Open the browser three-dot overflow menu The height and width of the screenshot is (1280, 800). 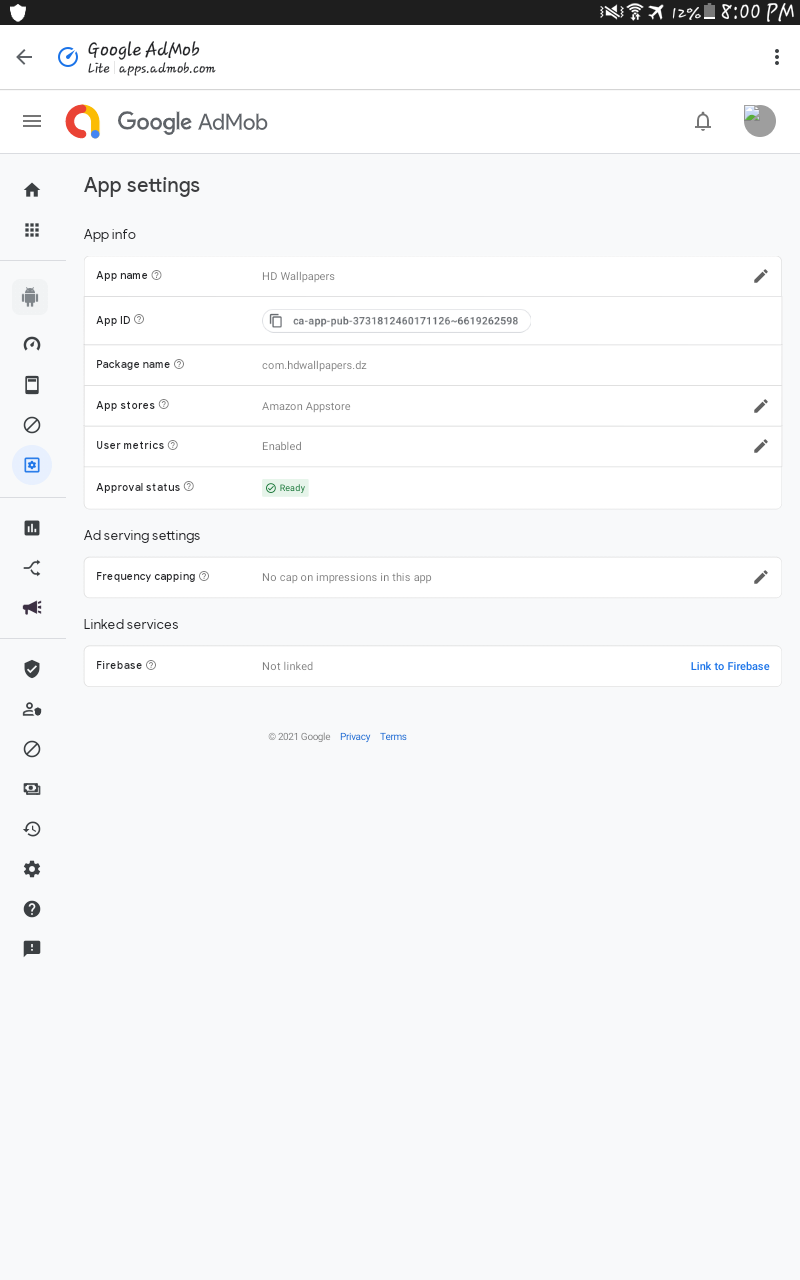(776, 57)
